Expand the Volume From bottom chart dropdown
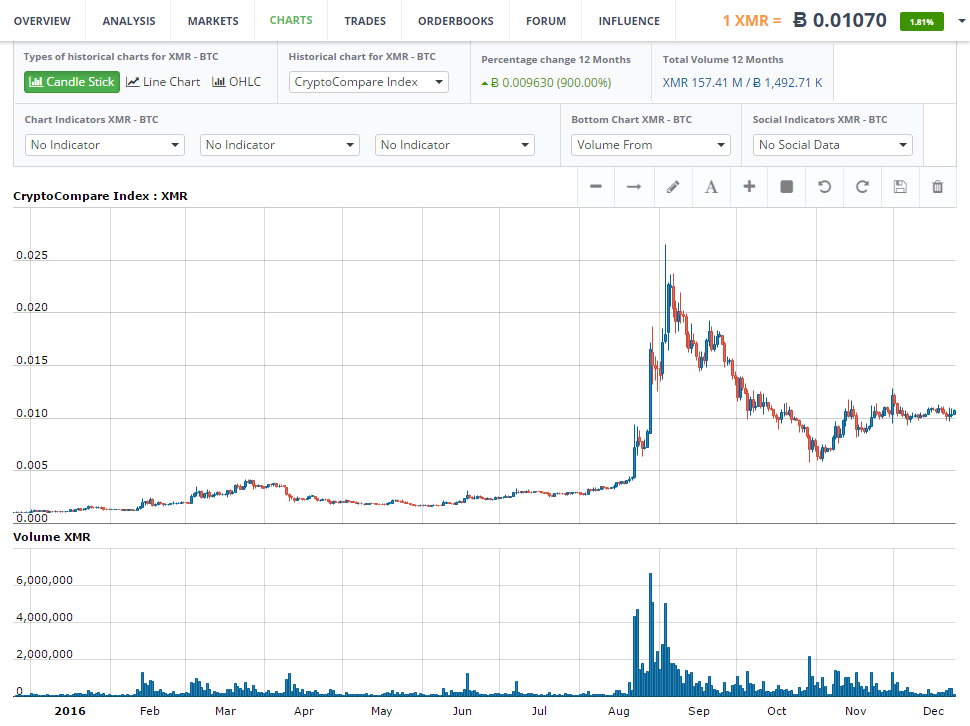 (651, 145)
